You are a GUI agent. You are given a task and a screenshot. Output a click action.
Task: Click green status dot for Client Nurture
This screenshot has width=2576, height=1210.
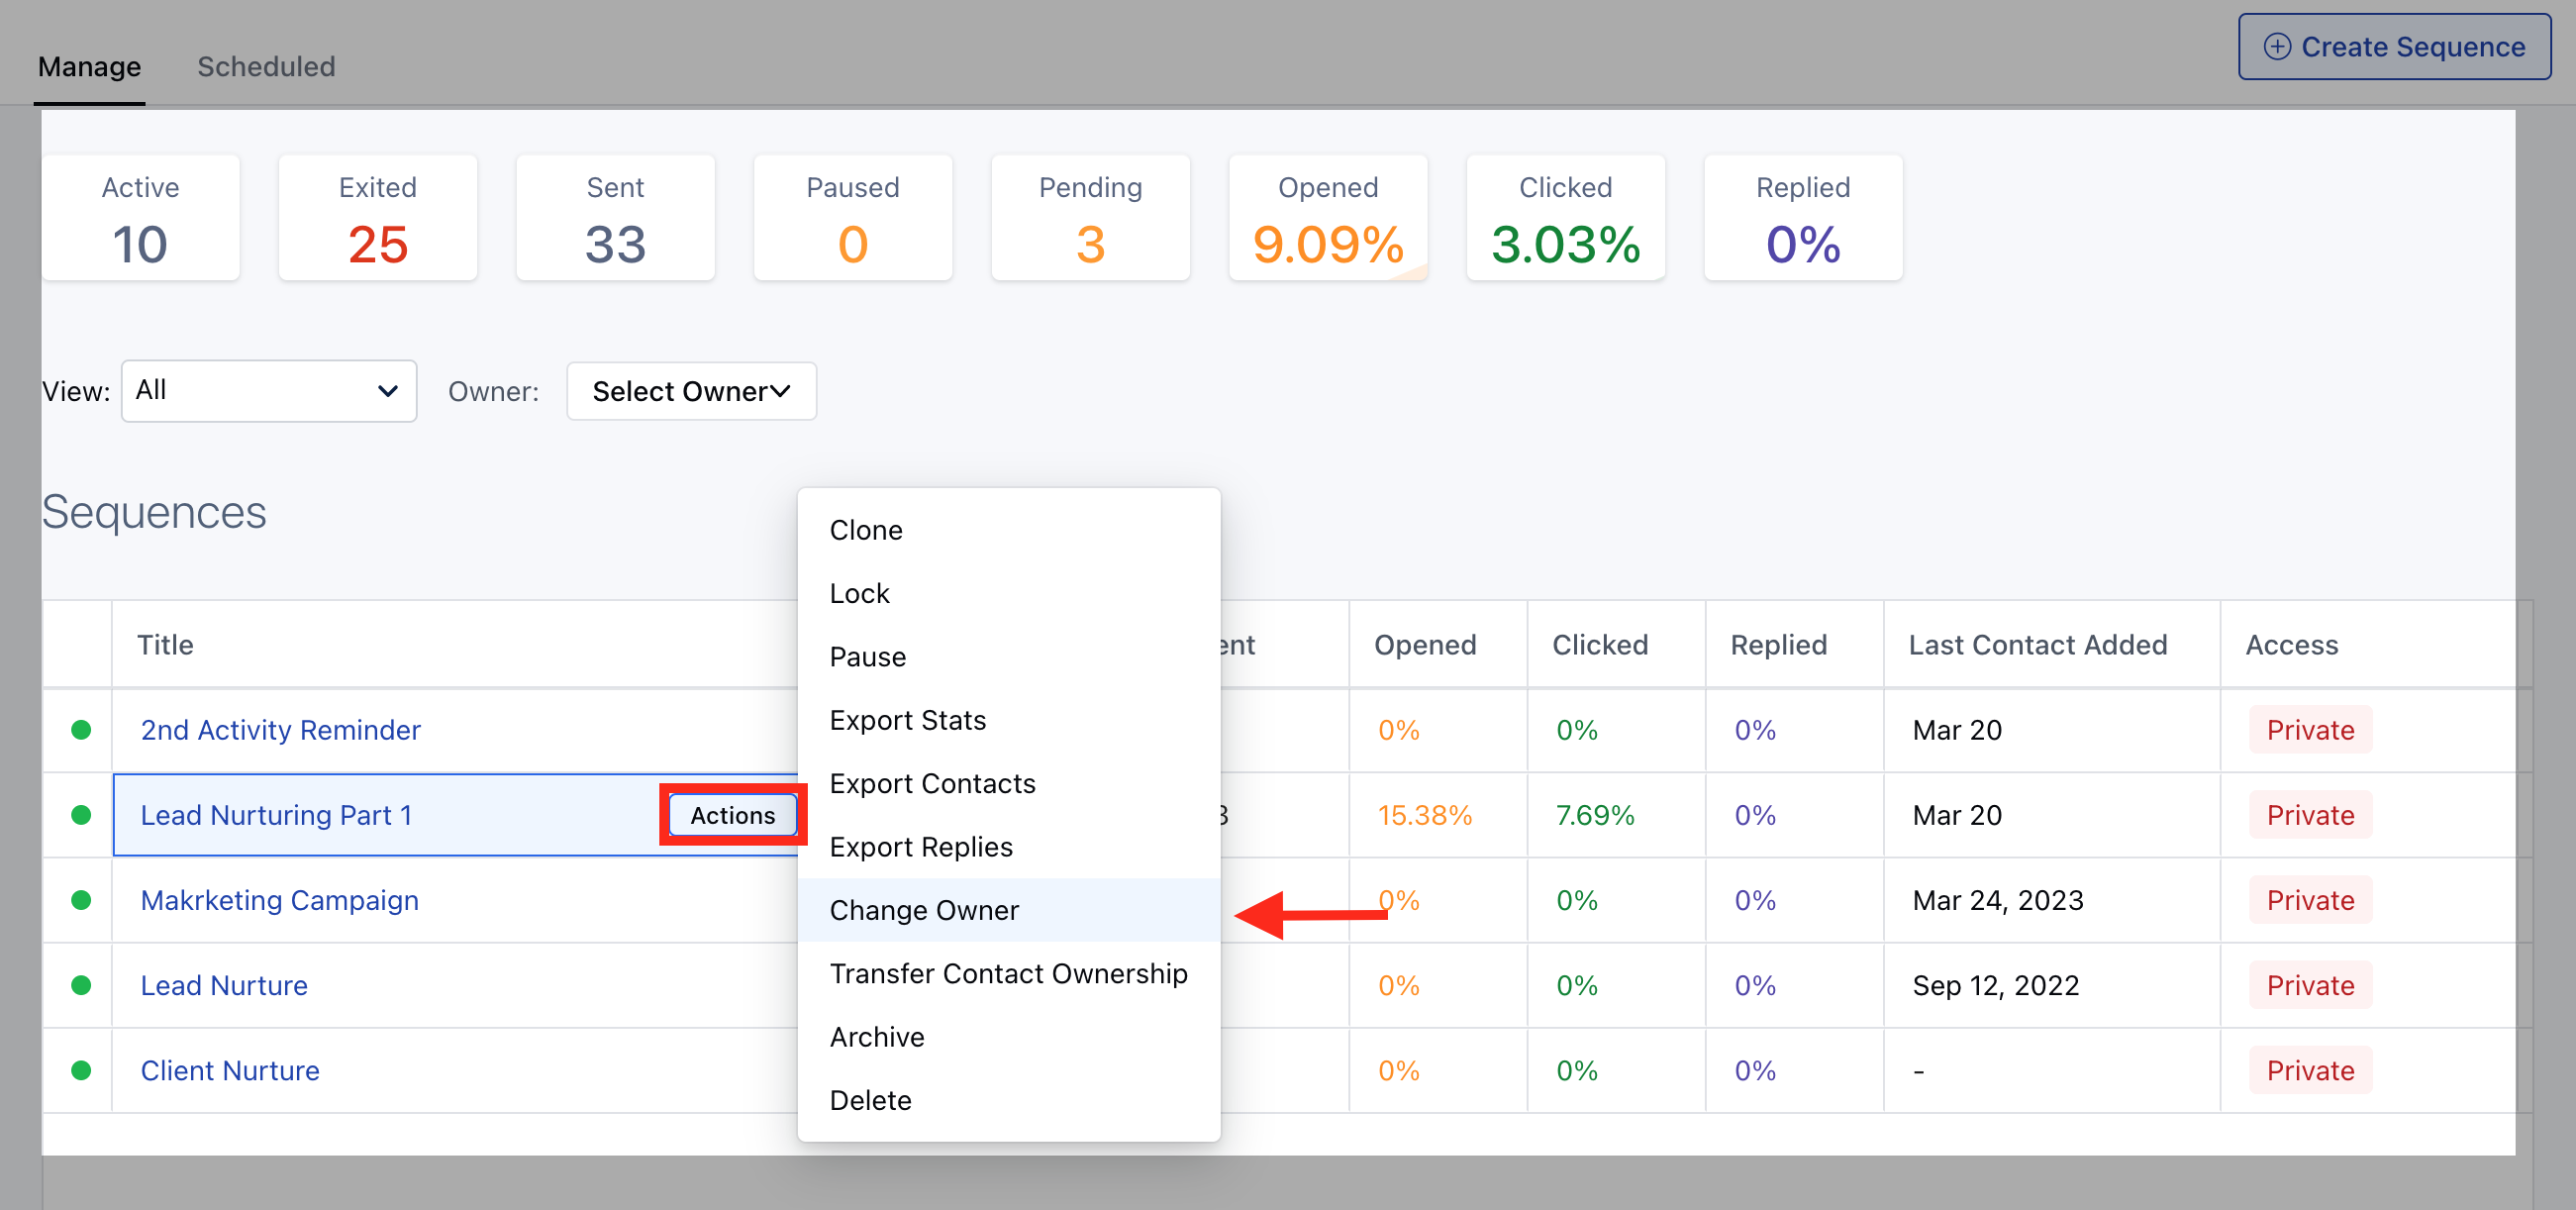coord(81,1070)
